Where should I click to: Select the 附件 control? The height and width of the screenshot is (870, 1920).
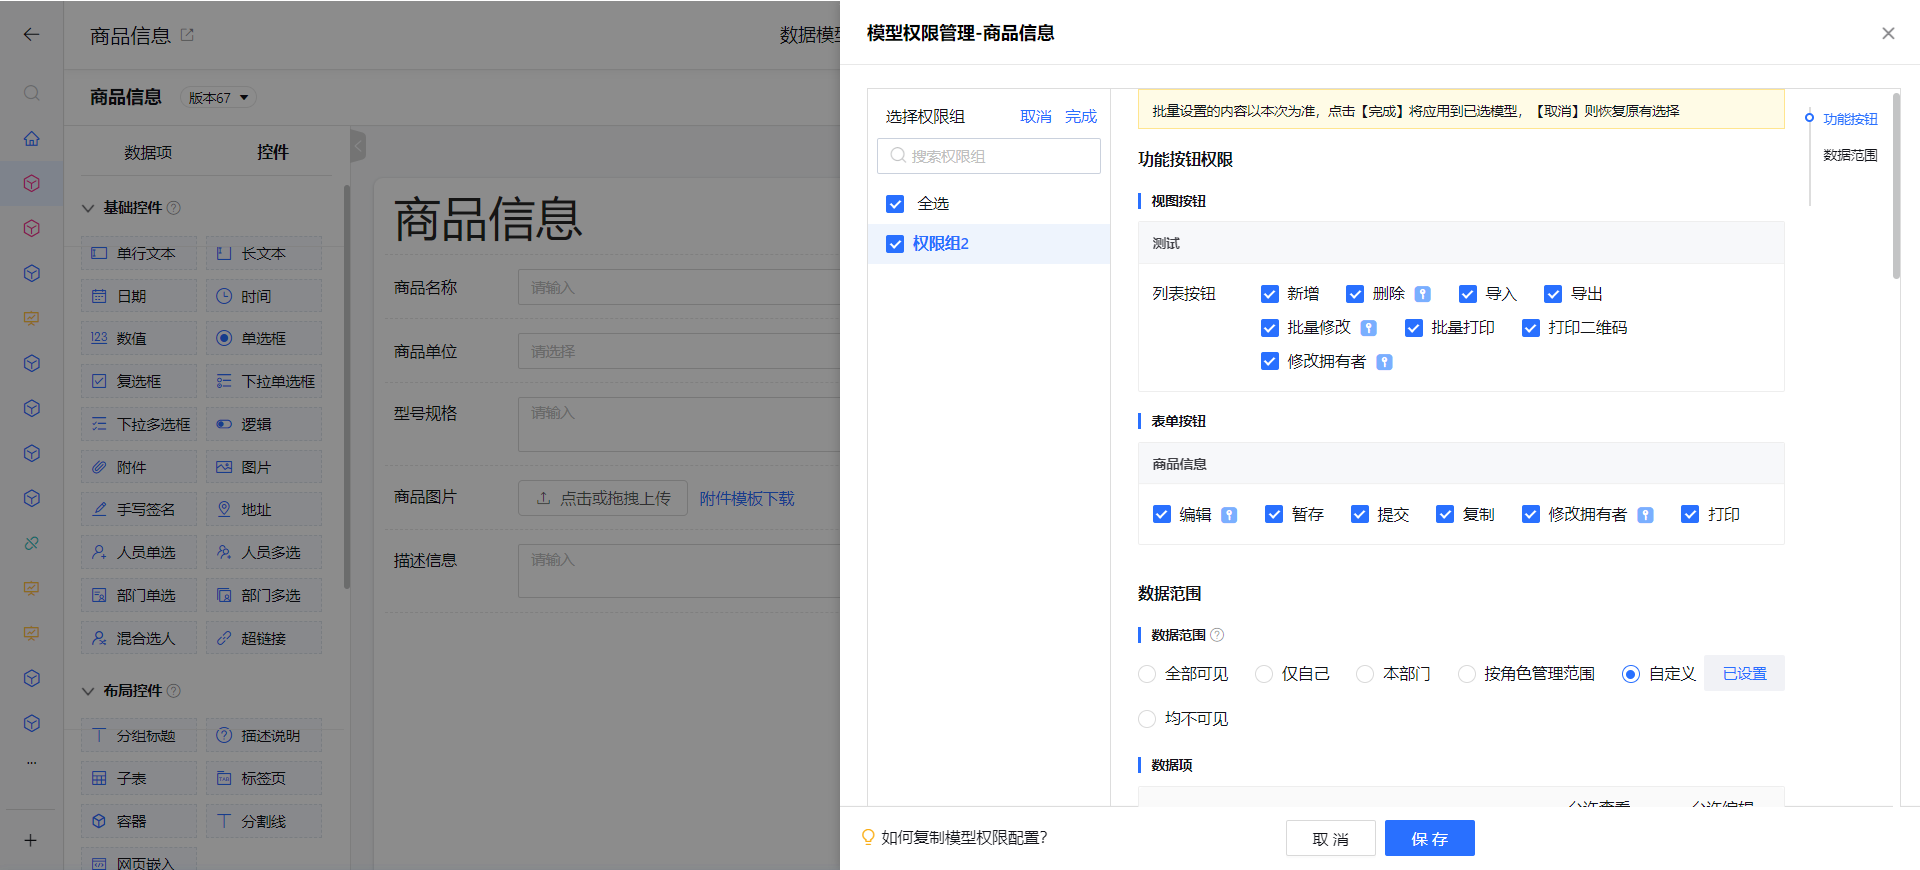[139, 468]
